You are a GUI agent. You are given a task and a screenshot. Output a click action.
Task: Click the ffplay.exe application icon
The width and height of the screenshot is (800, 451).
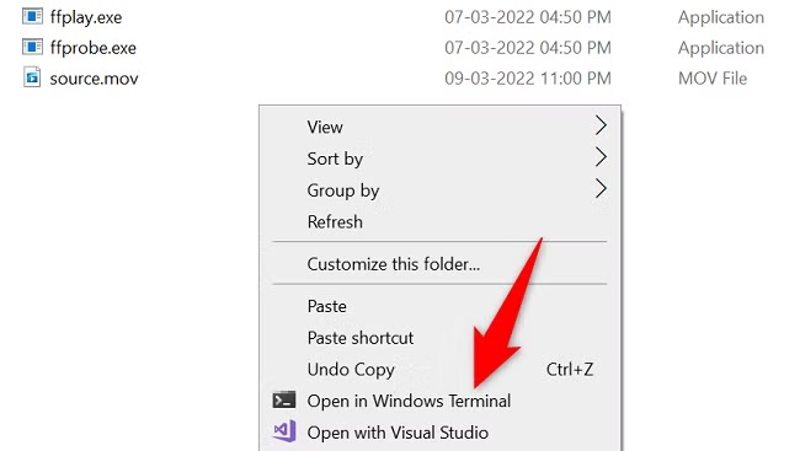(x=33, y=17)
